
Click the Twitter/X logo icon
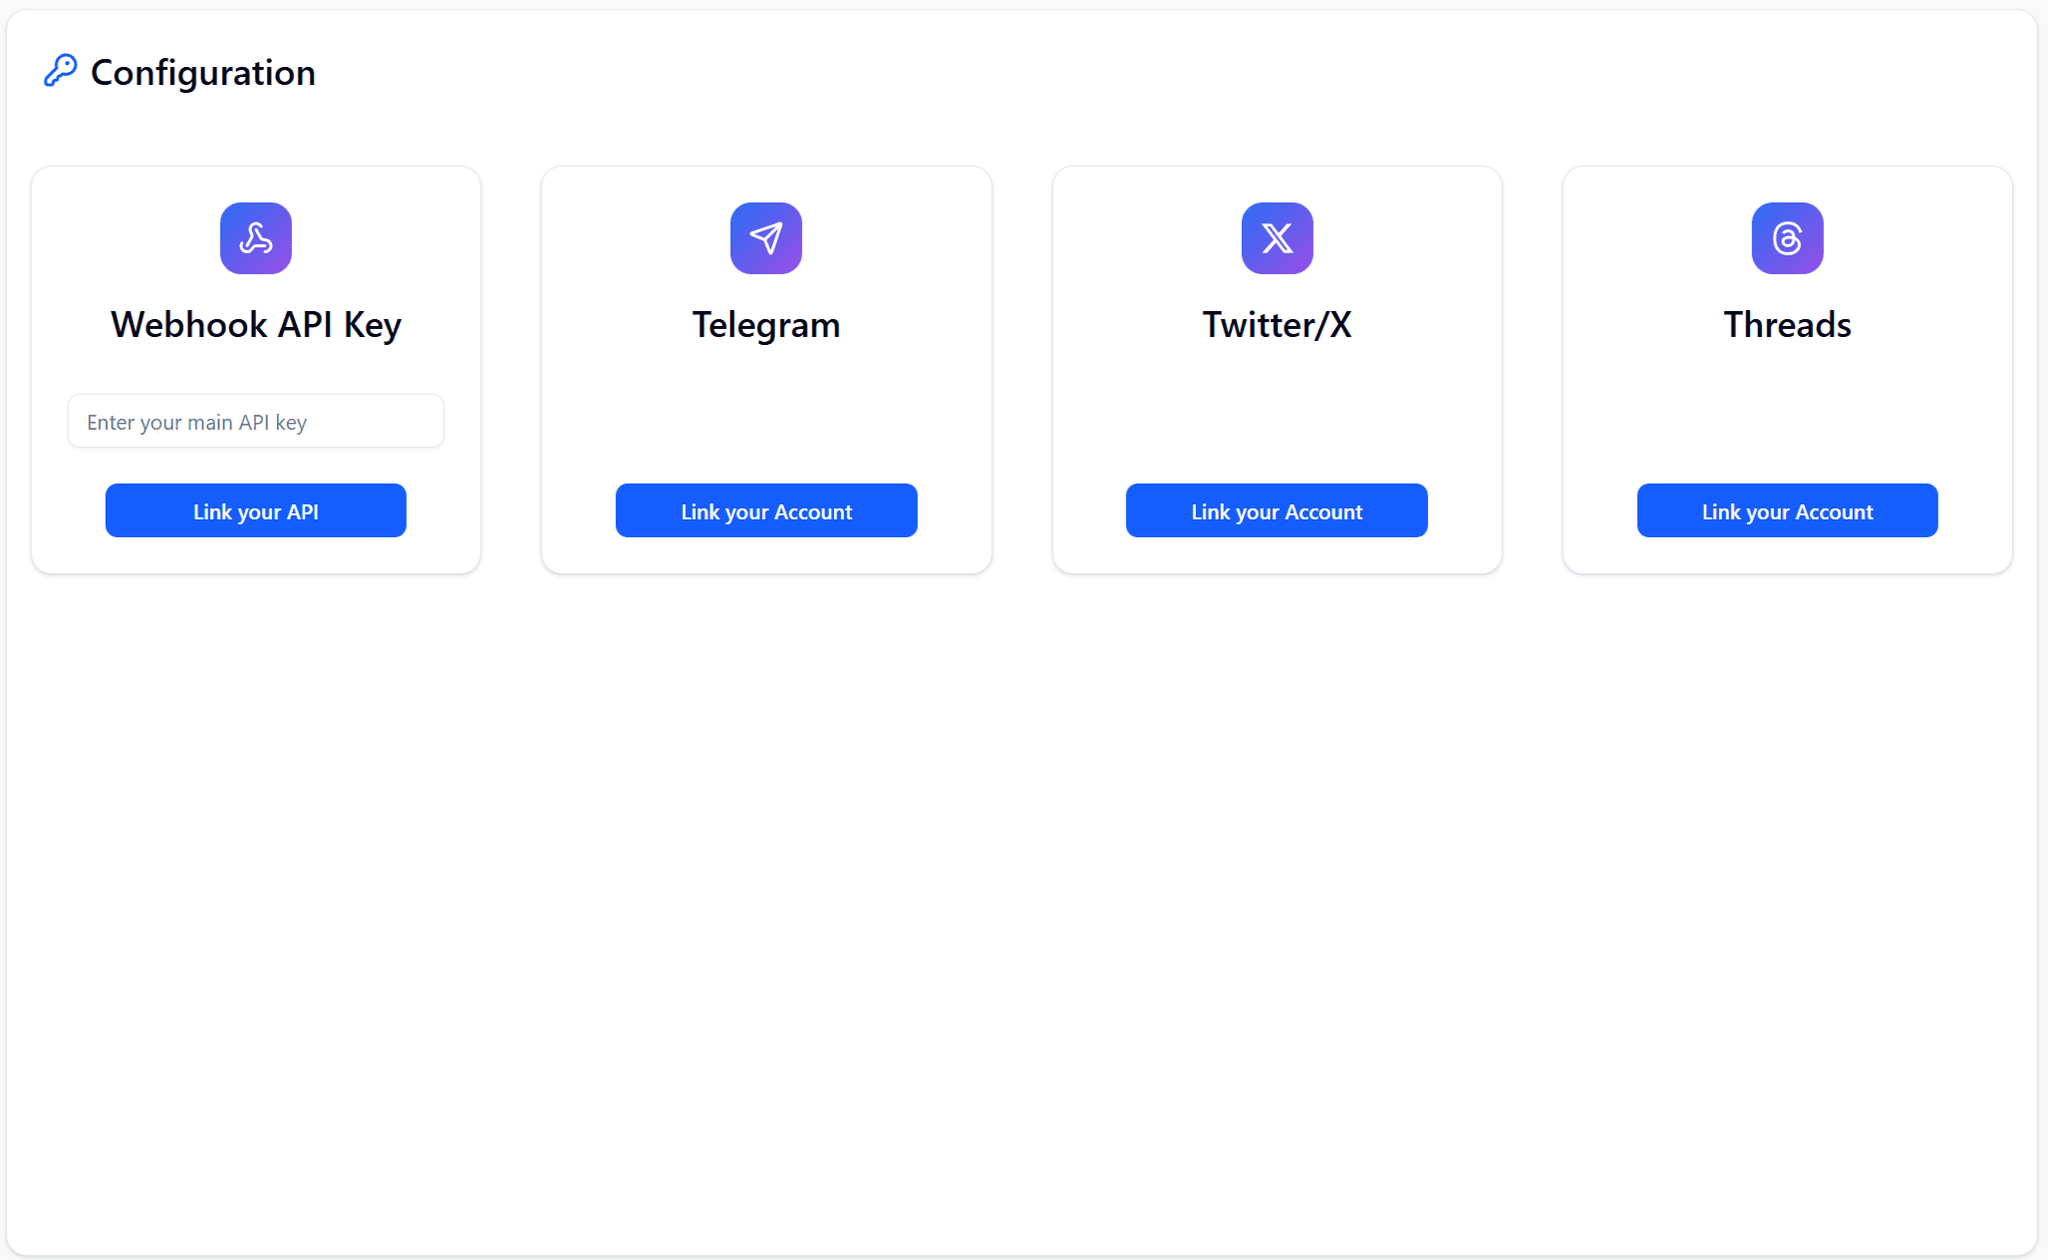point(1277,238)
